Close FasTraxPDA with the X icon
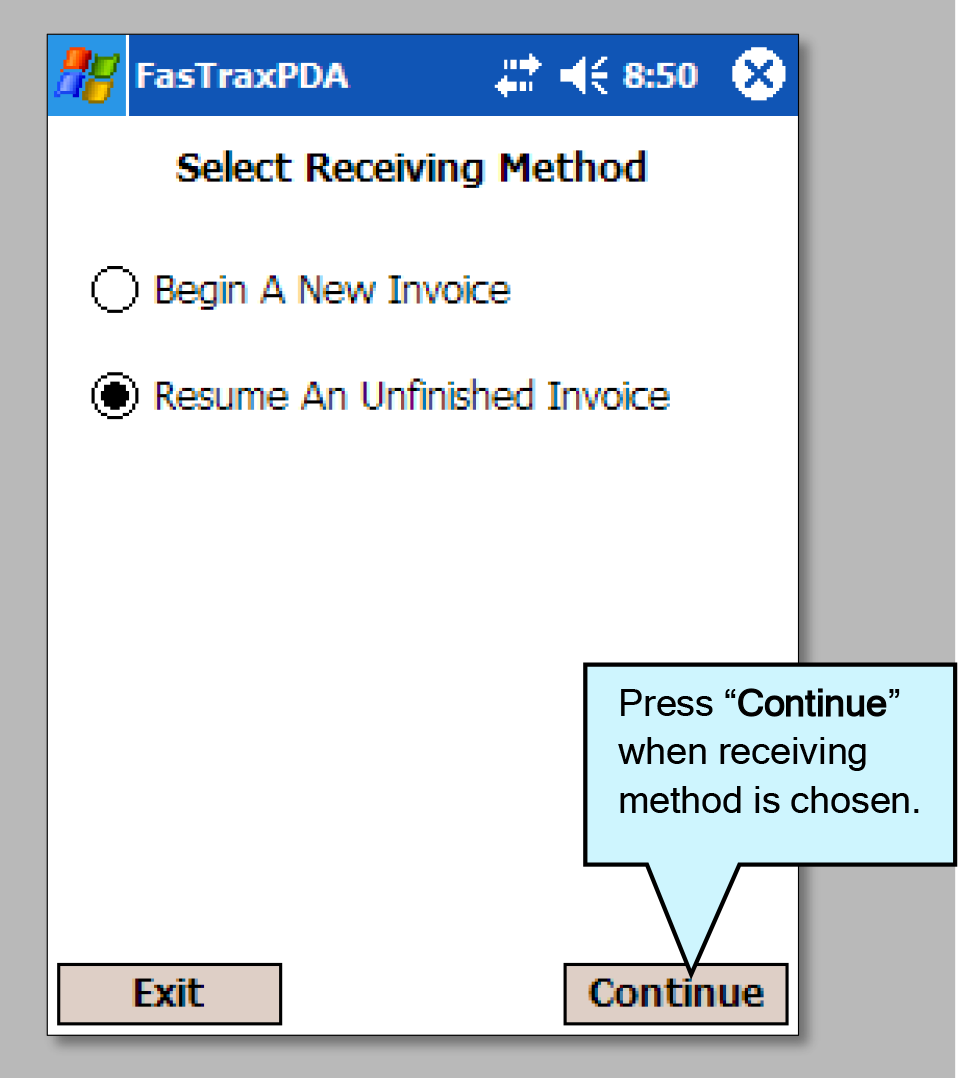 tap(758, 74)
